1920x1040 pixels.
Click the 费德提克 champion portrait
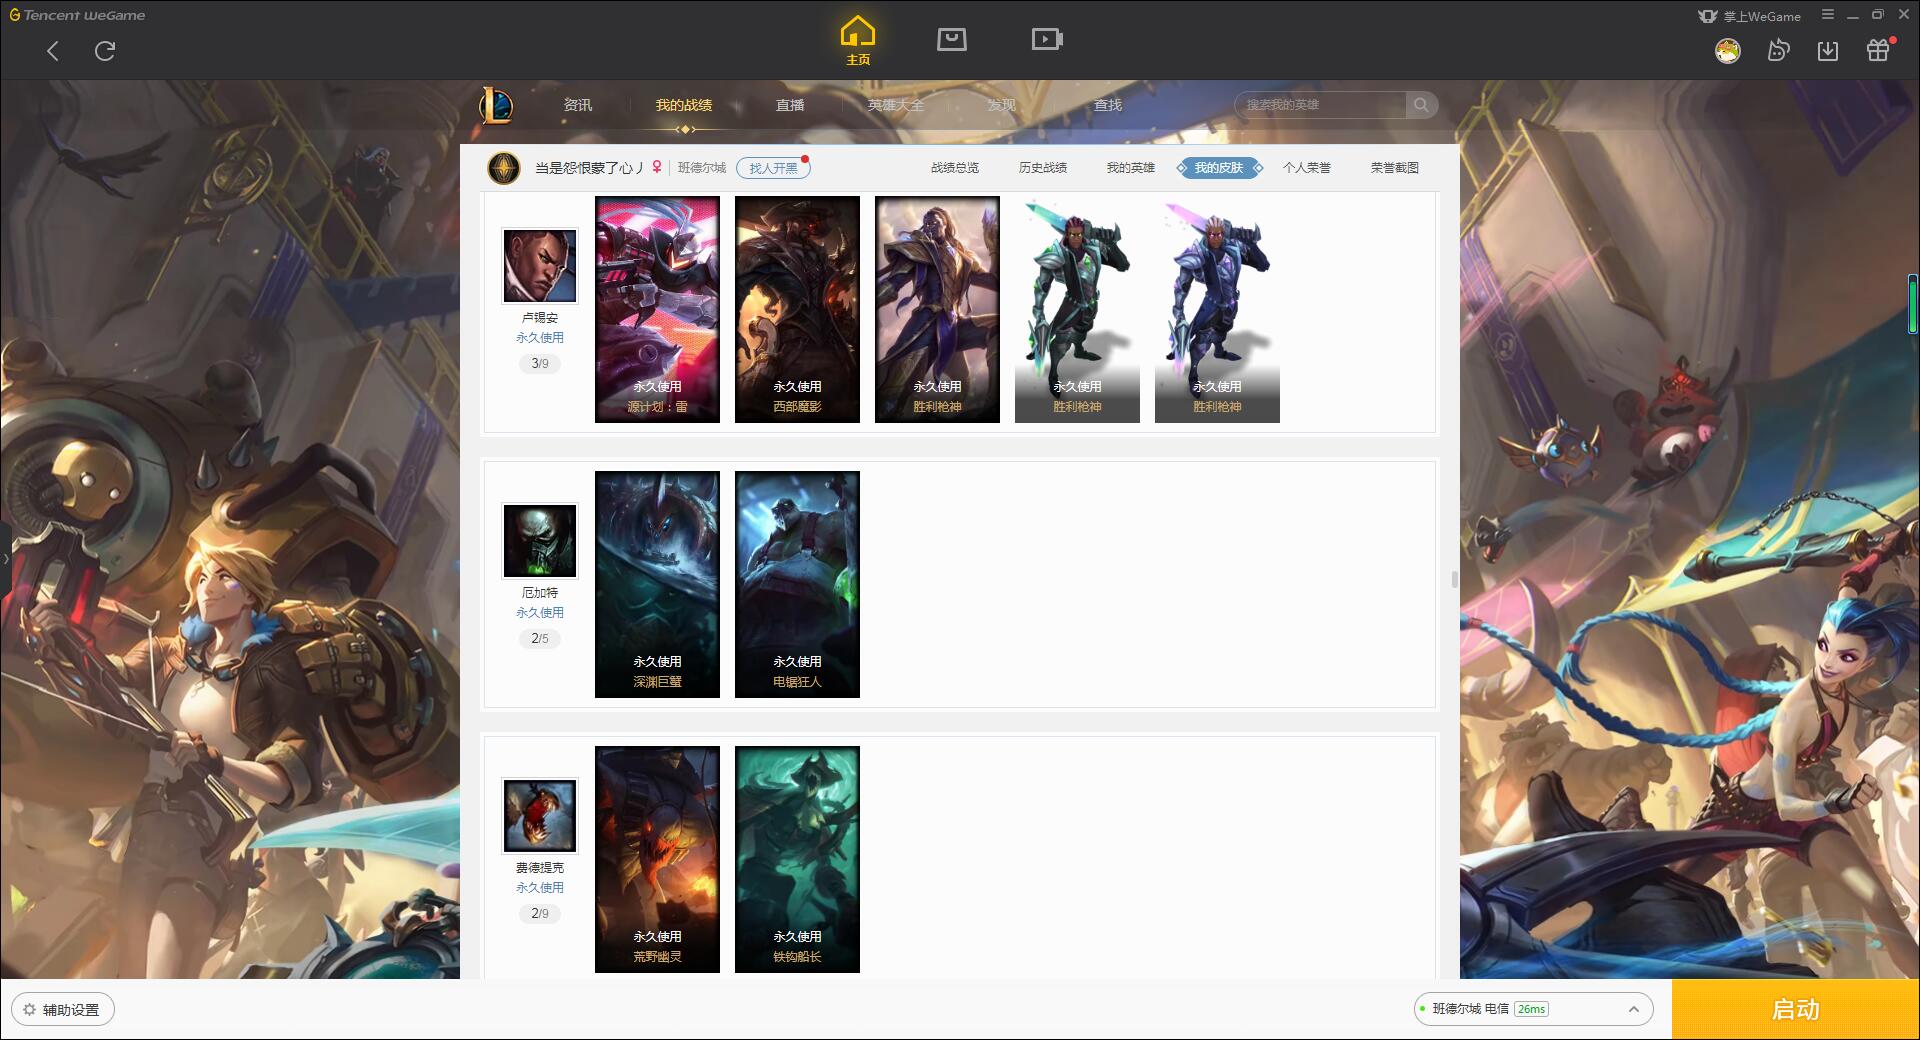[x=539, y=816]
